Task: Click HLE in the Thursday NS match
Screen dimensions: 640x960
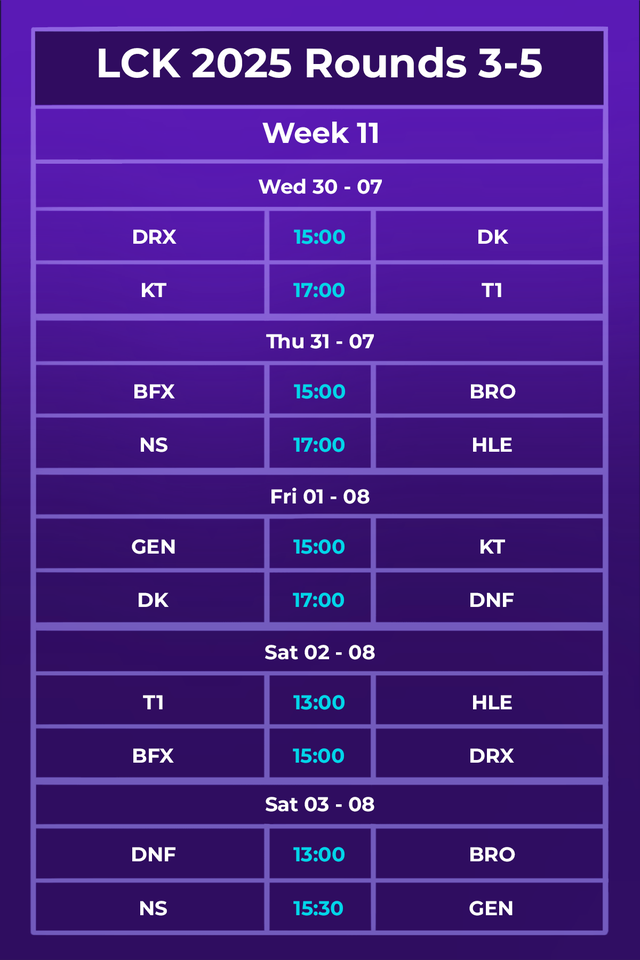Action: point(491,445)
